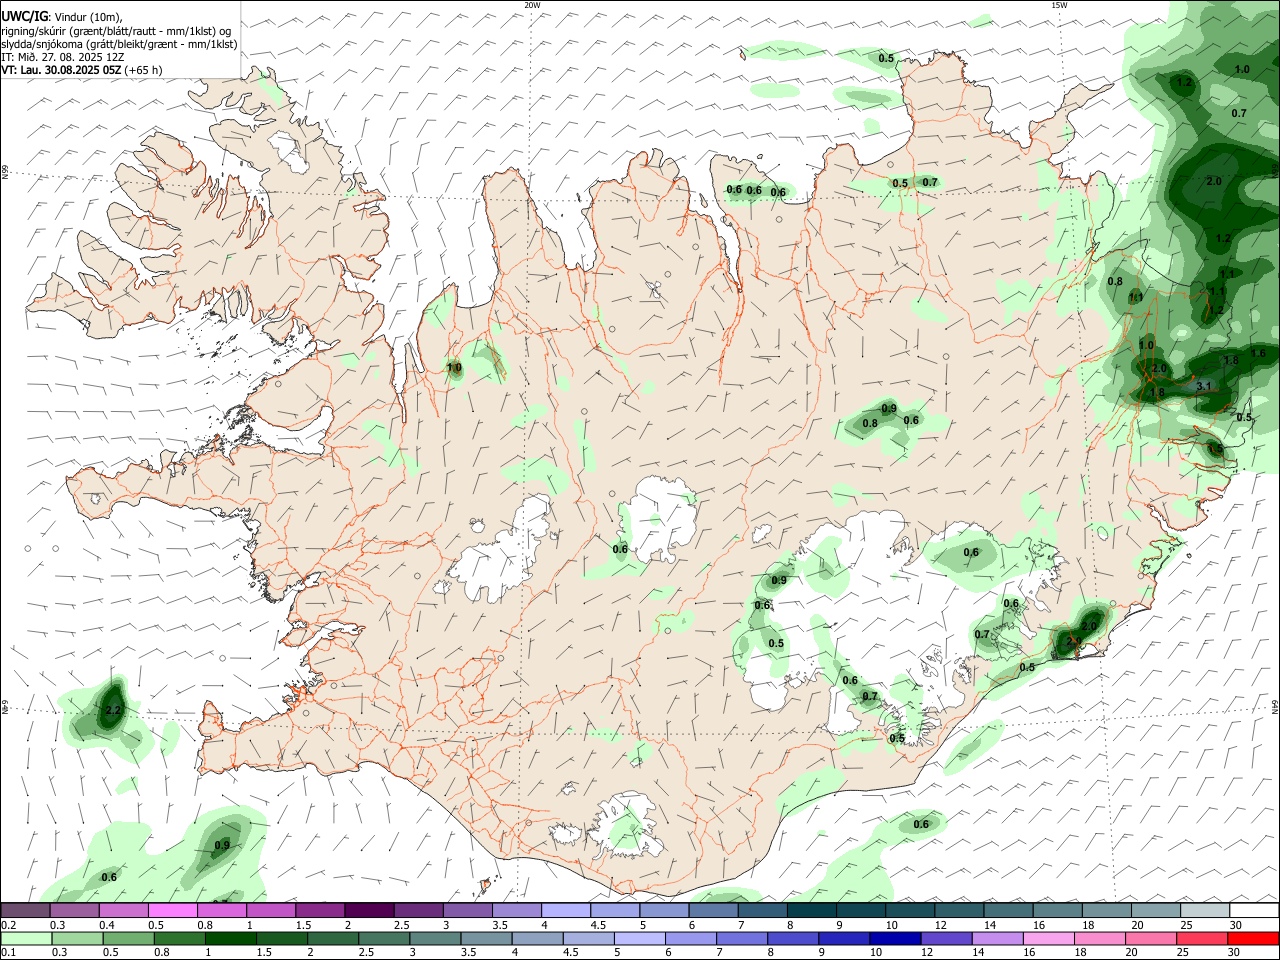Click the white swatch ending the snow scale
1280x960 pixels.
(1253, 910)
